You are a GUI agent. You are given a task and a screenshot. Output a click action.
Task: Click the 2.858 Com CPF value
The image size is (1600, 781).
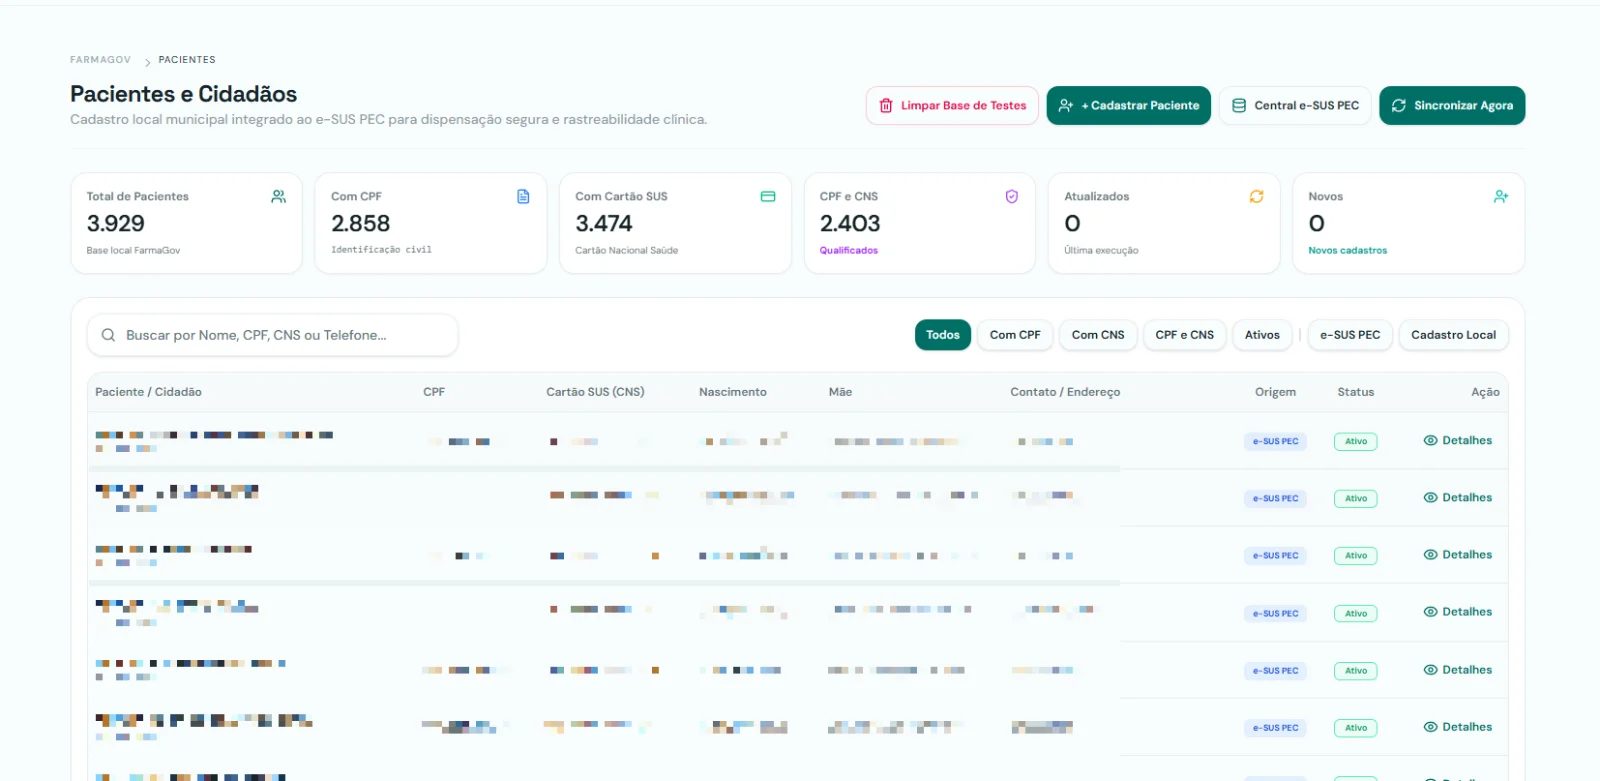(x=361, y=223)
